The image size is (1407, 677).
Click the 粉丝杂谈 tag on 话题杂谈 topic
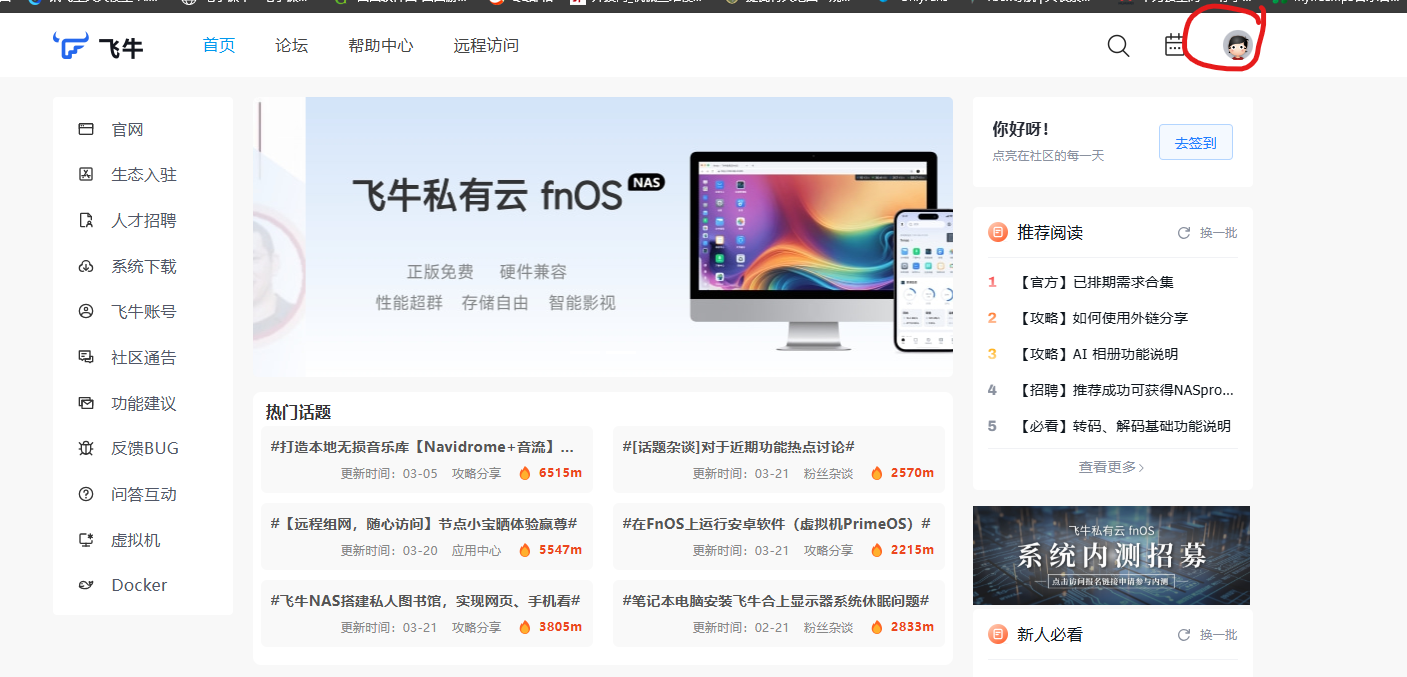828,473
